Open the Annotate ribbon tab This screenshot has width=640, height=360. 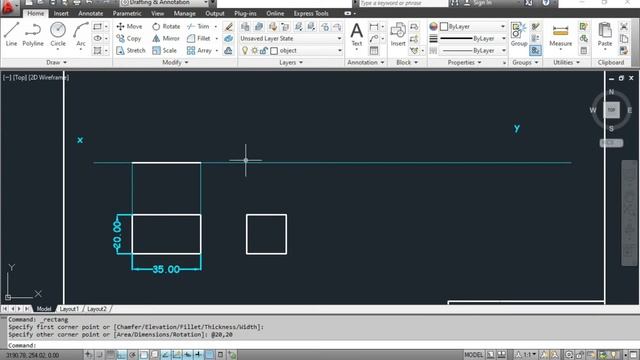91,13
